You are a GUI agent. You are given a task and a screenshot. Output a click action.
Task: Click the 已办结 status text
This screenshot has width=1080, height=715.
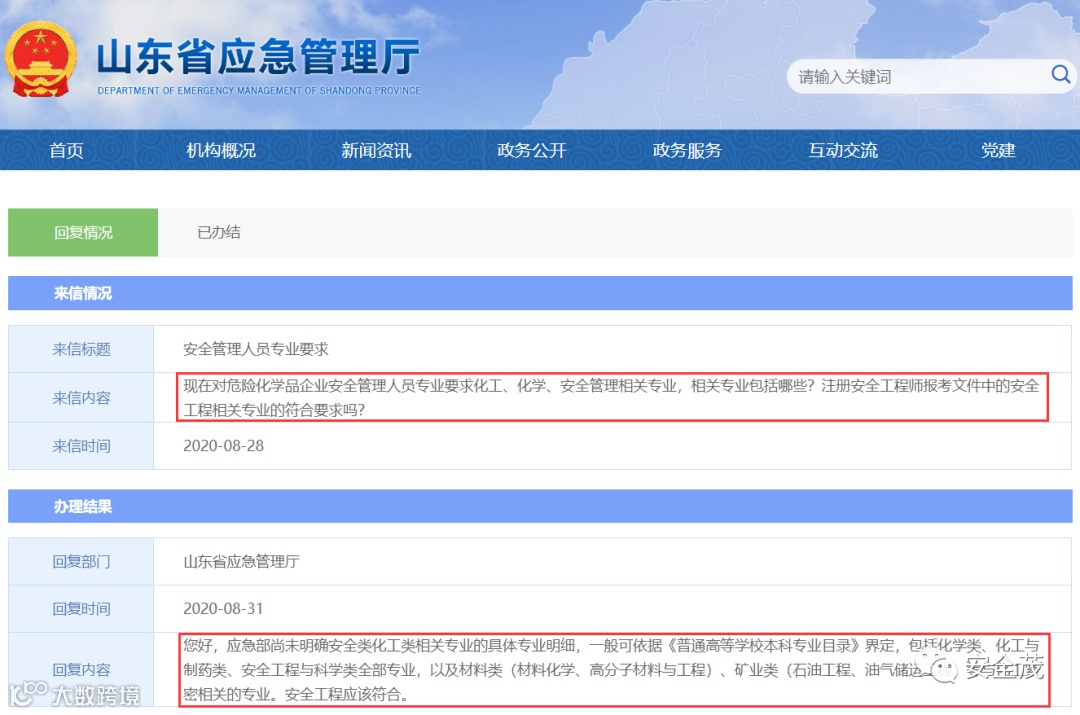tap(219, 233)
